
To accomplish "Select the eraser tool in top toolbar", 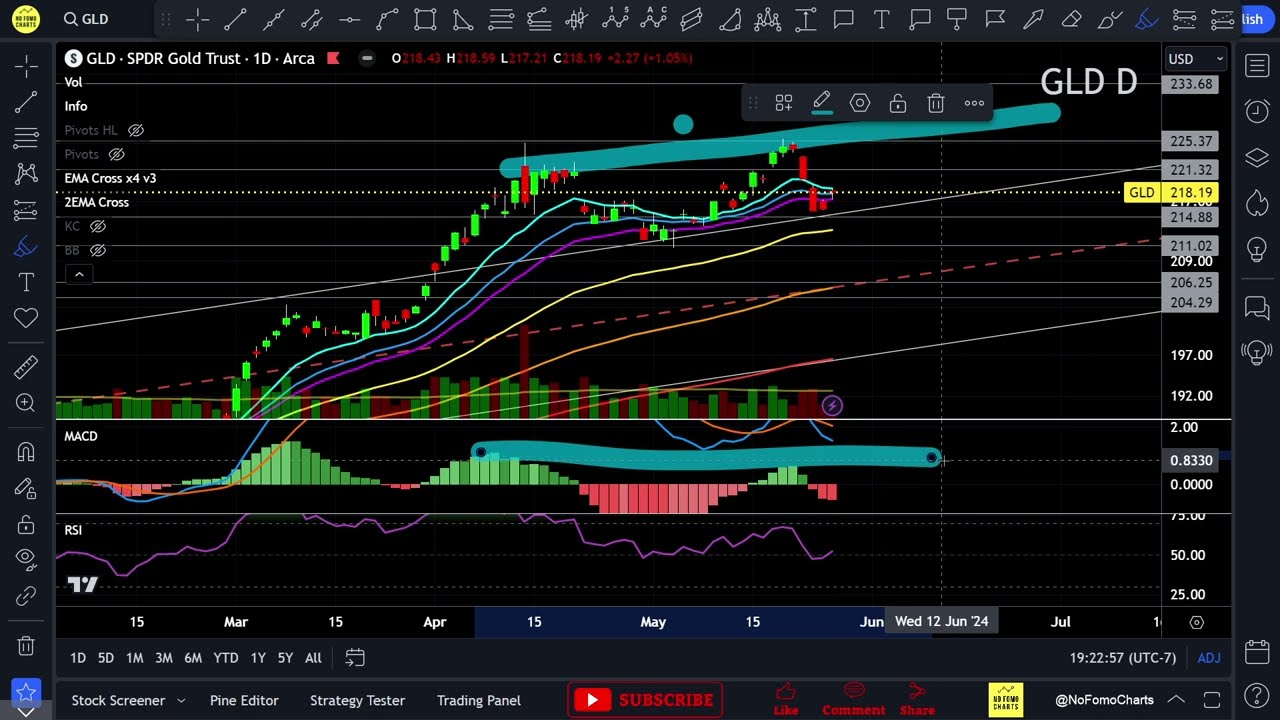I will pos(1071,19).
